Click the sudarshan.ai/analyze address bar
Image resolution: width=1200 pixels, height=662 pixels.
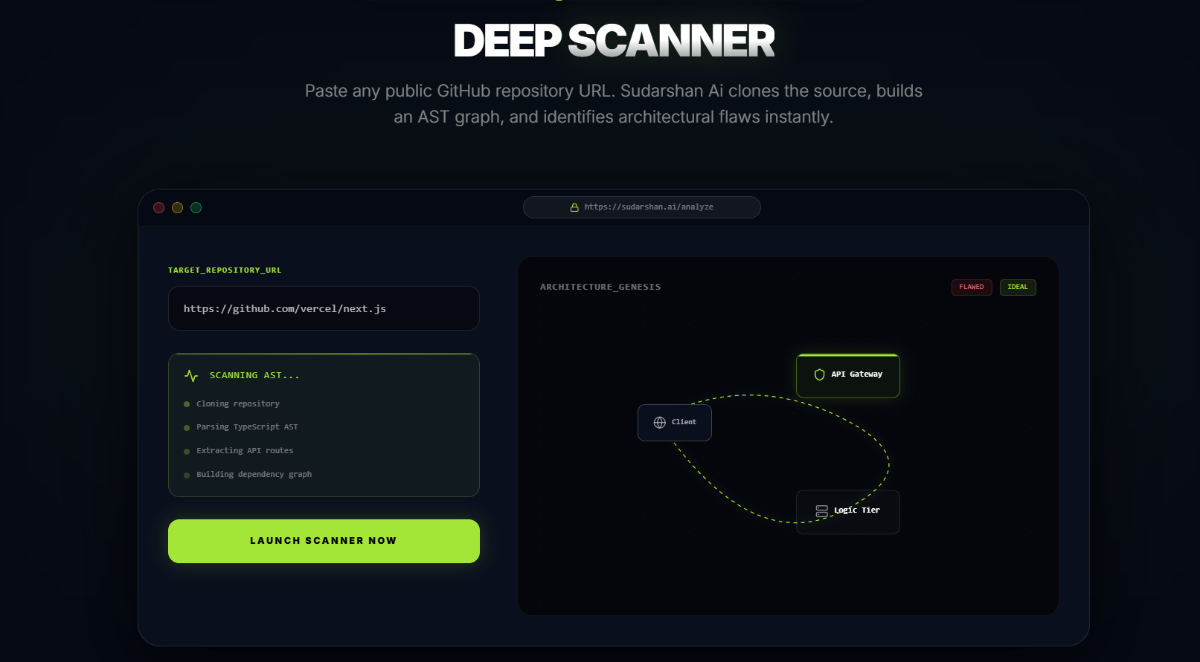tap(642, 207)
